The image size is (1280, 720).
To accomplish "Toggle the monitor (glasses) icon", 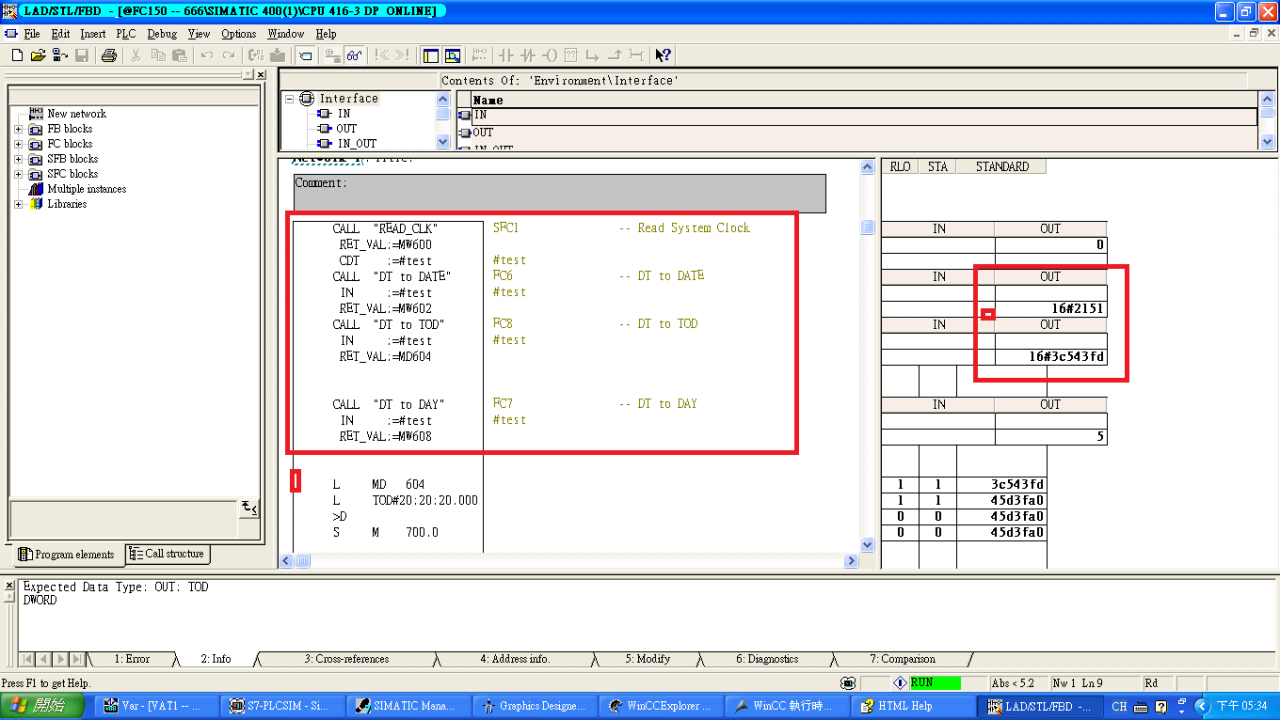I will [x=354, y=55].
